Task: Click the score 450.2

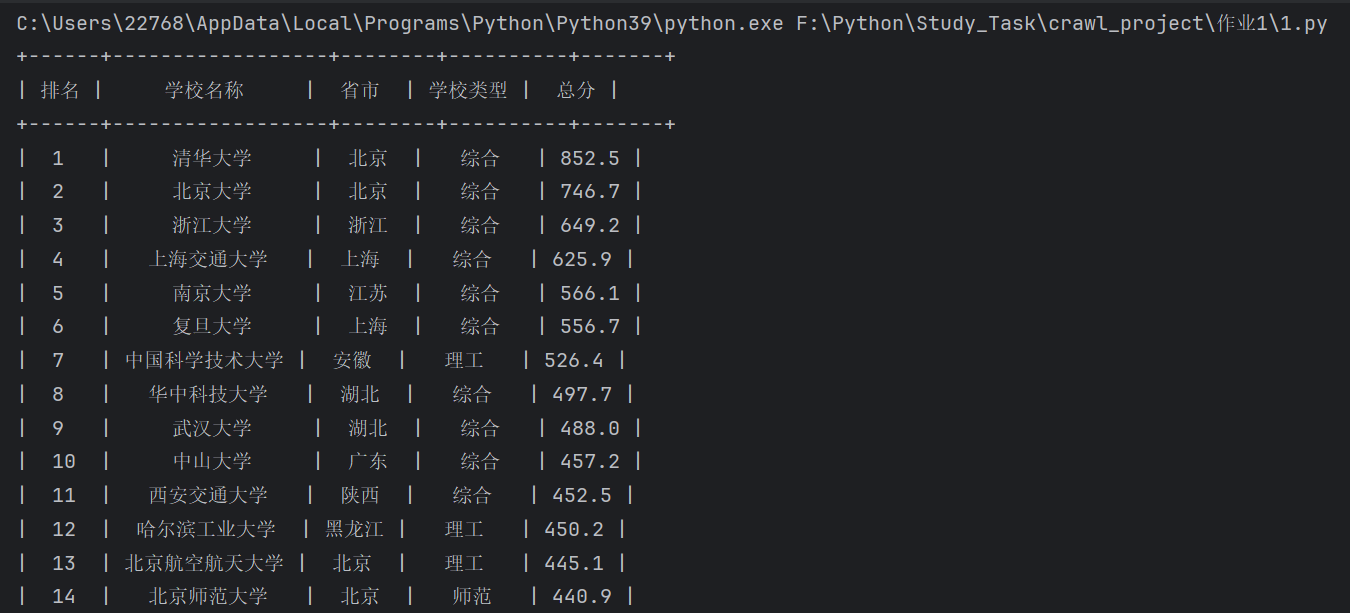Action: pyautogui.click(x=574, y=529)
